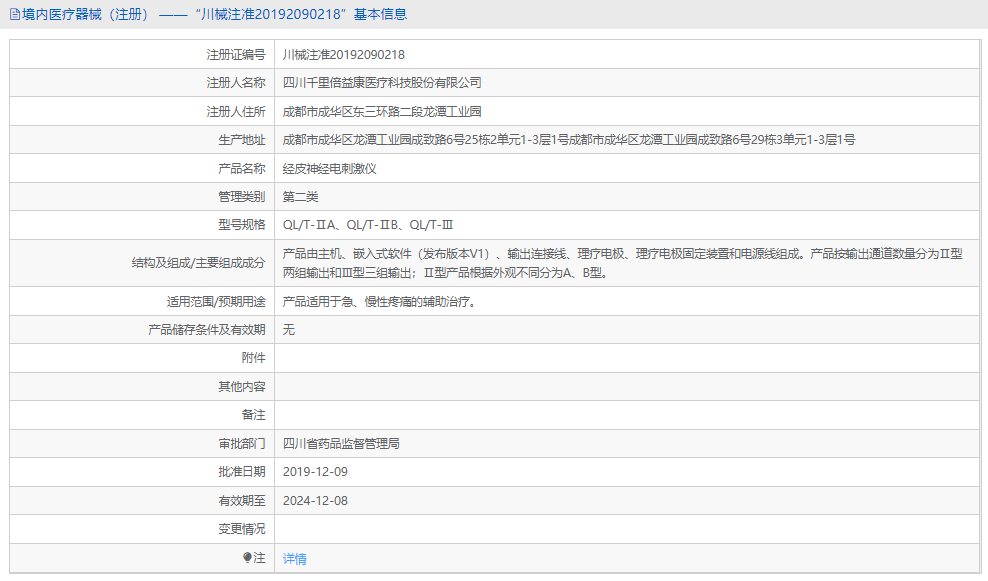Image resolution: width=988 pixels, height=581 pixels.
Task: Click the 备注 label
Action: click(253, 415)
